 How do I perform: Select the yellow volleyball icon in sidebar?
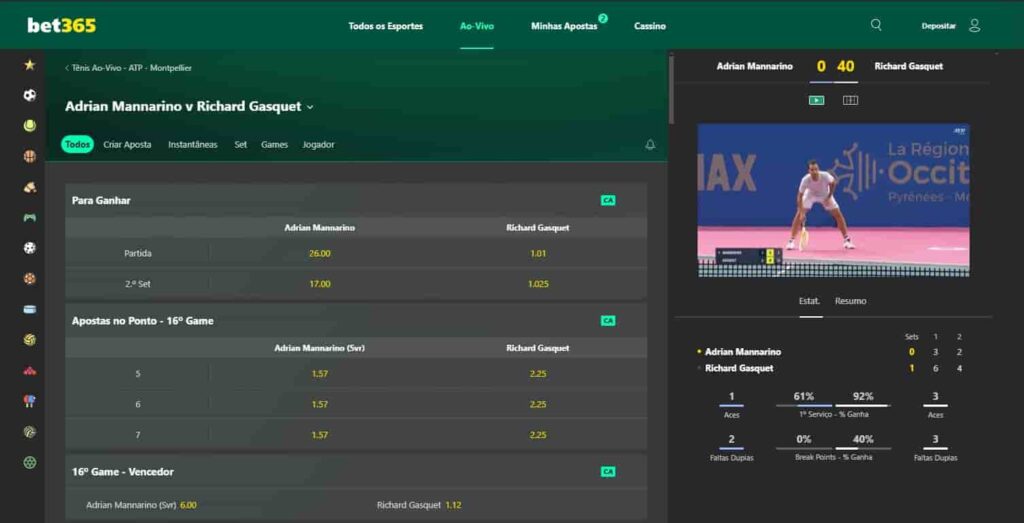point(29,340)
